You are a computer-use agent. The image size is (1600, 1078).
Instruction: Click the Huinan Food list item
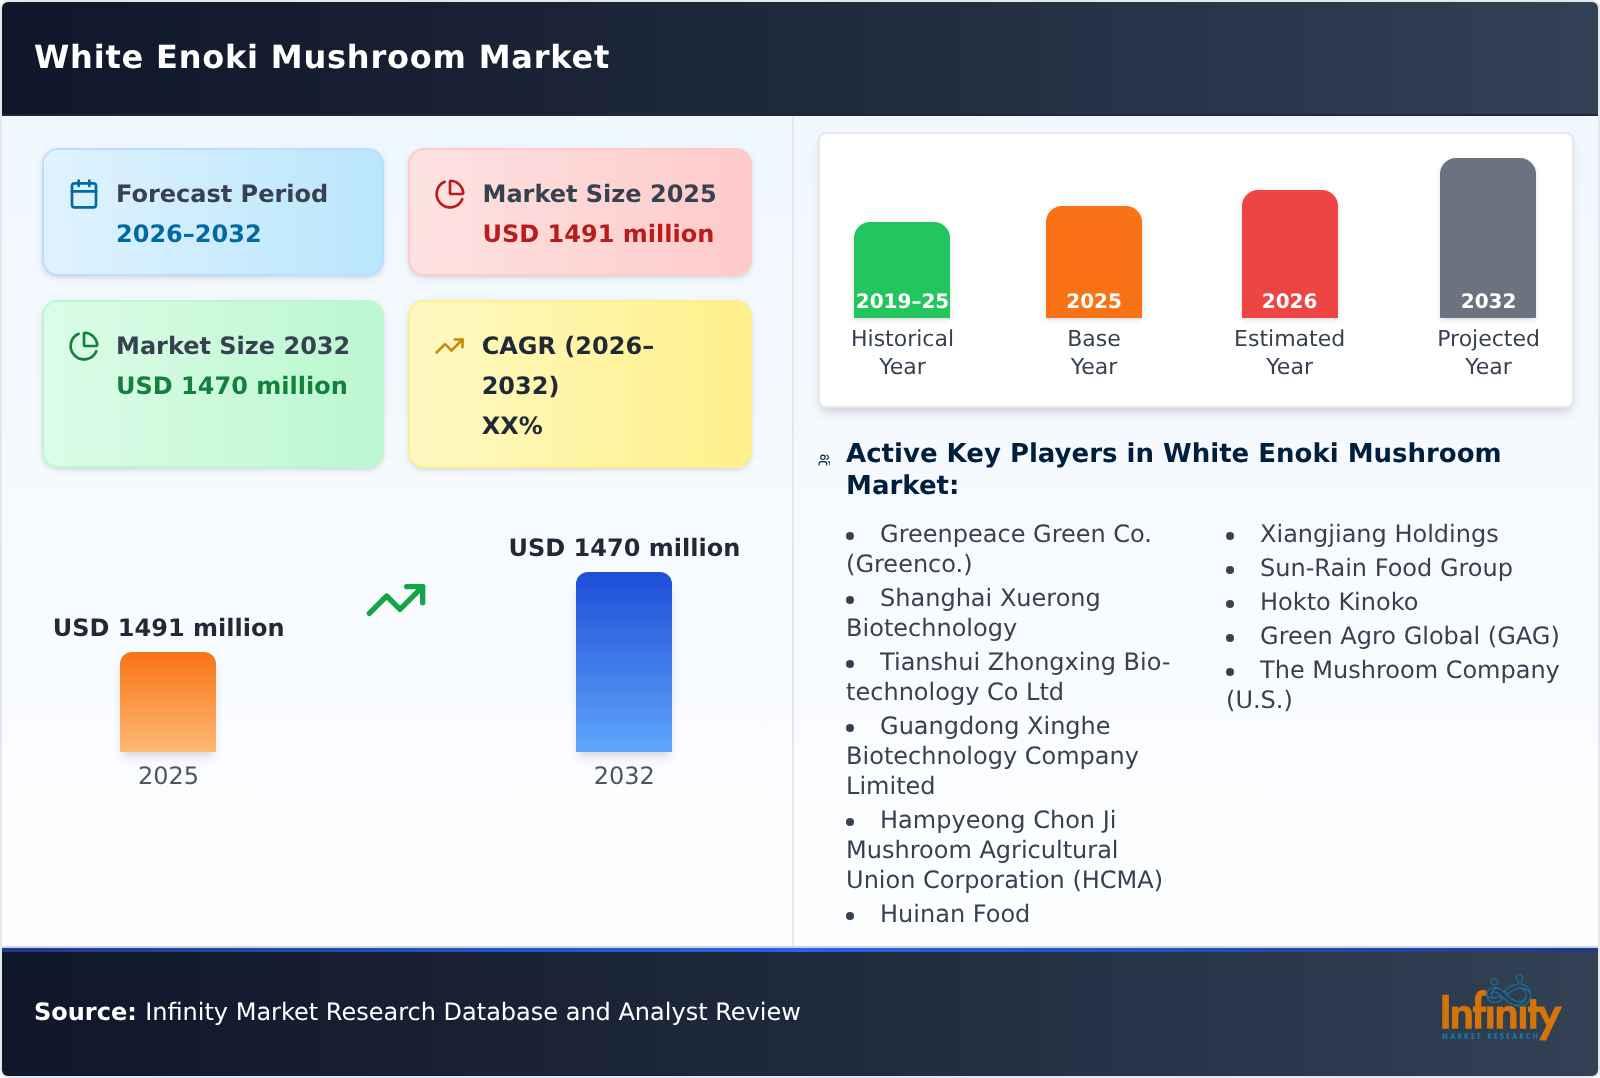(954, 914)
